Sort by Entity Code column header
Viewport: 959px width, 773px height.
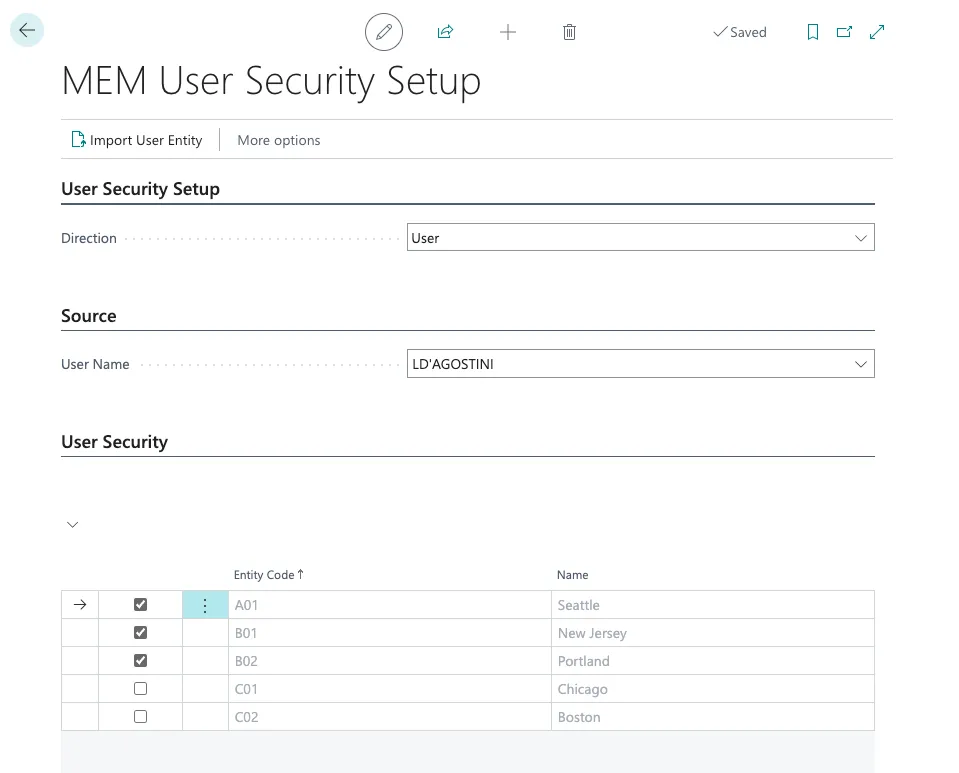pyautogui.click(x=264, y=575)
